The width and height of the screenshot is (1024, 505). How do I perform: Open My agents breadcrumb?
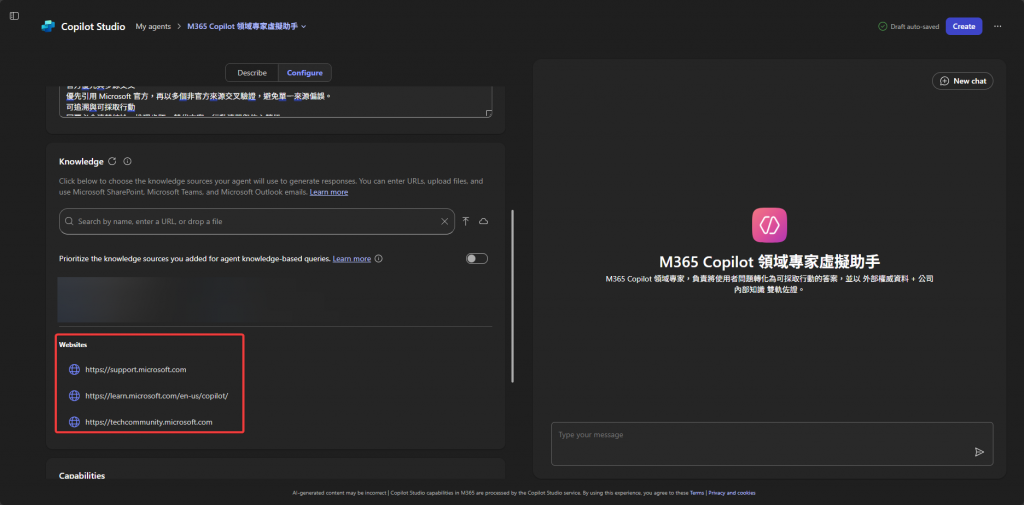[153, 27]
